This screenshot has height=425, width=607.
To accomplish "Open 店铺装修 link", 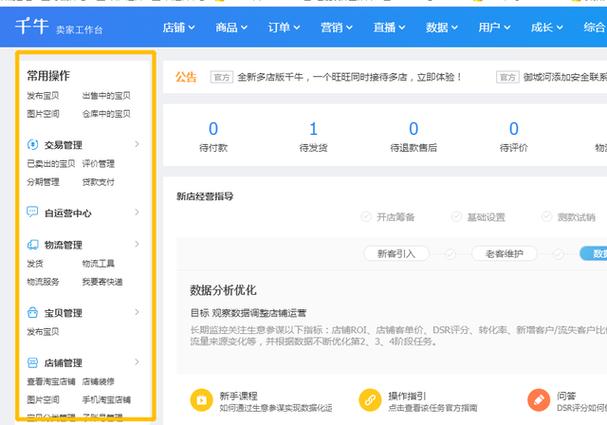I will click(98, 382).
